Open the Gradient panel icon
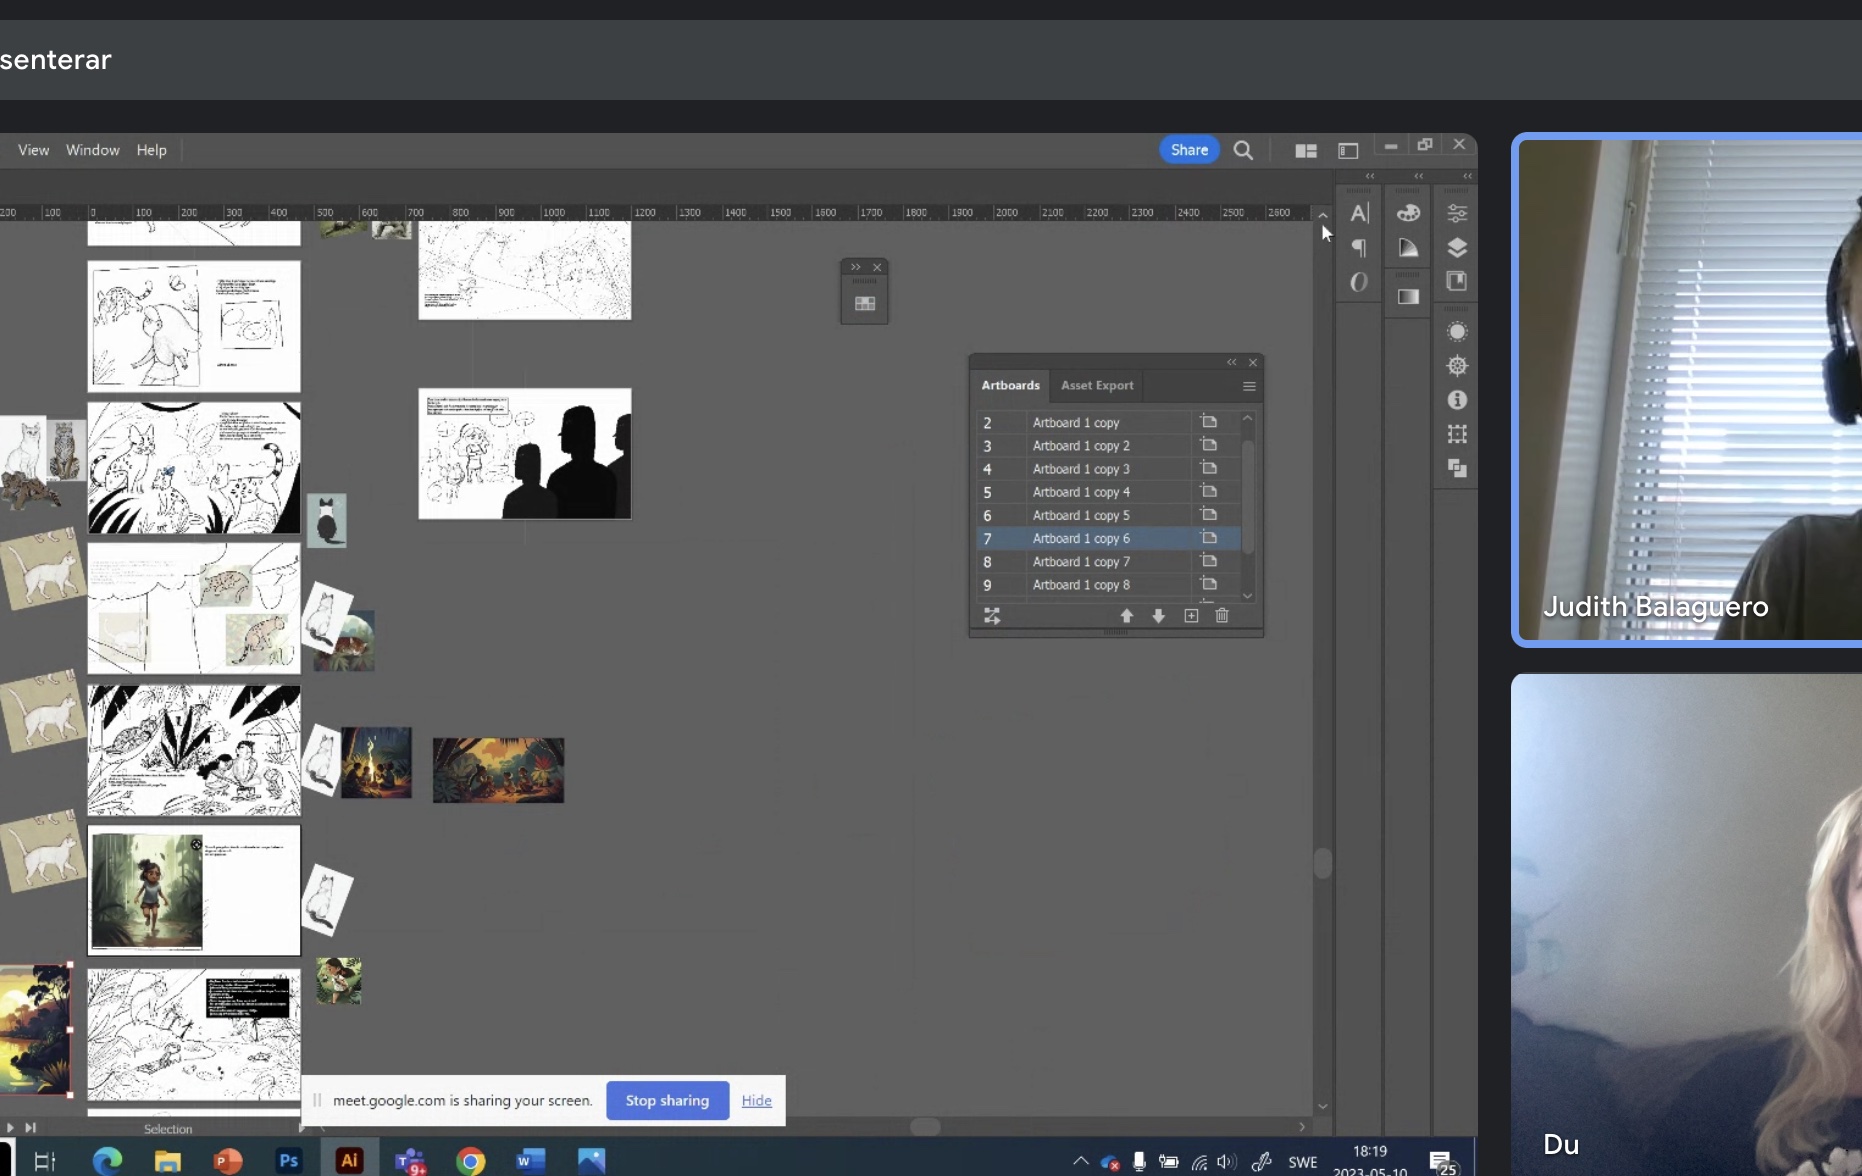The height and width of the screenshot is (1176, 1862). coord(1408,296)
